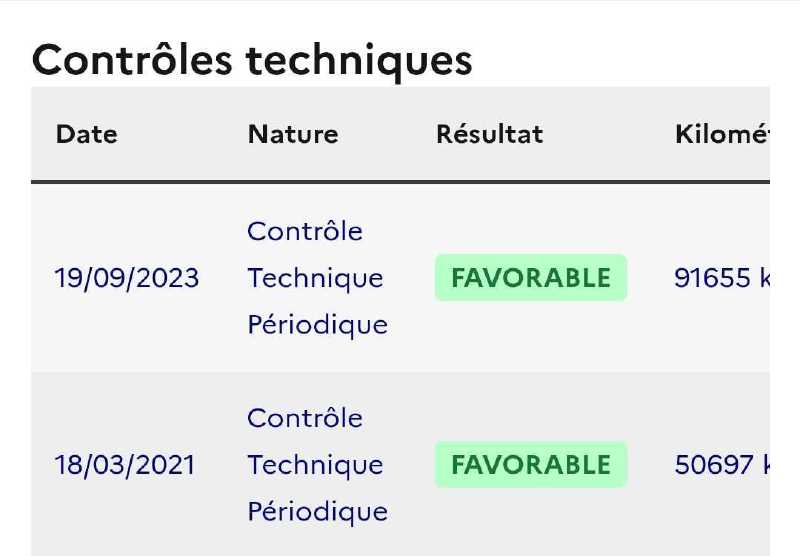The image size is (800, 556).
Task: Click the word "Contrôles" in the page heading
Action: (x=132, y=60)
